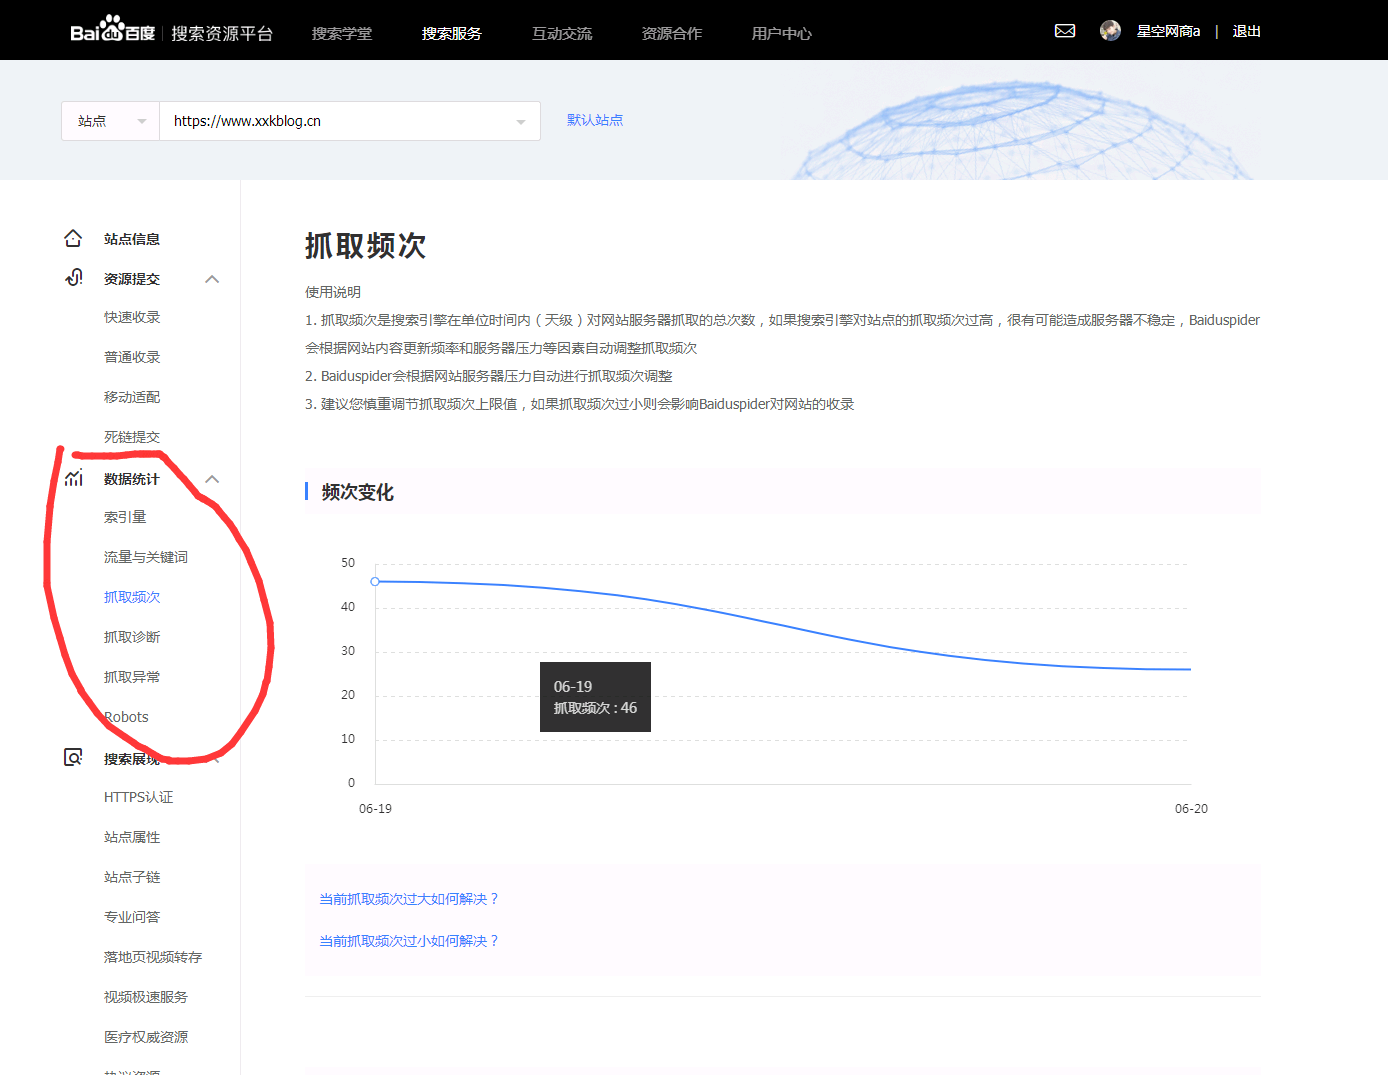The width and height of the screenshot is (1388, 1075).
Task: Select 数据统计 section header
Action: (x=132, y=479)
